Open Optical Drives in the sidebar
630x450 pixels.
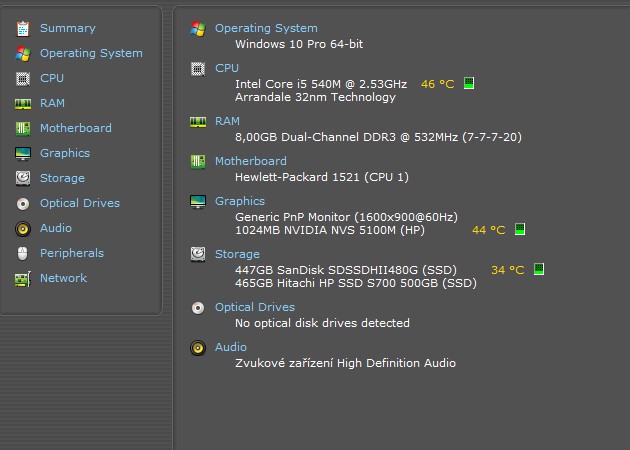[x=80, y=203]
